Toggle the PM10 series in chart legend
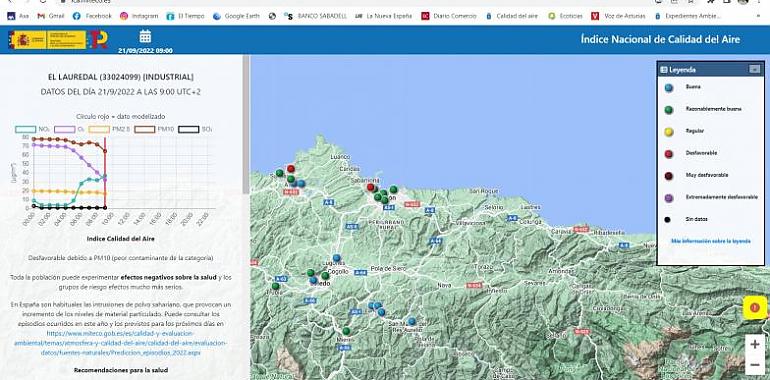 coord(154,130)
